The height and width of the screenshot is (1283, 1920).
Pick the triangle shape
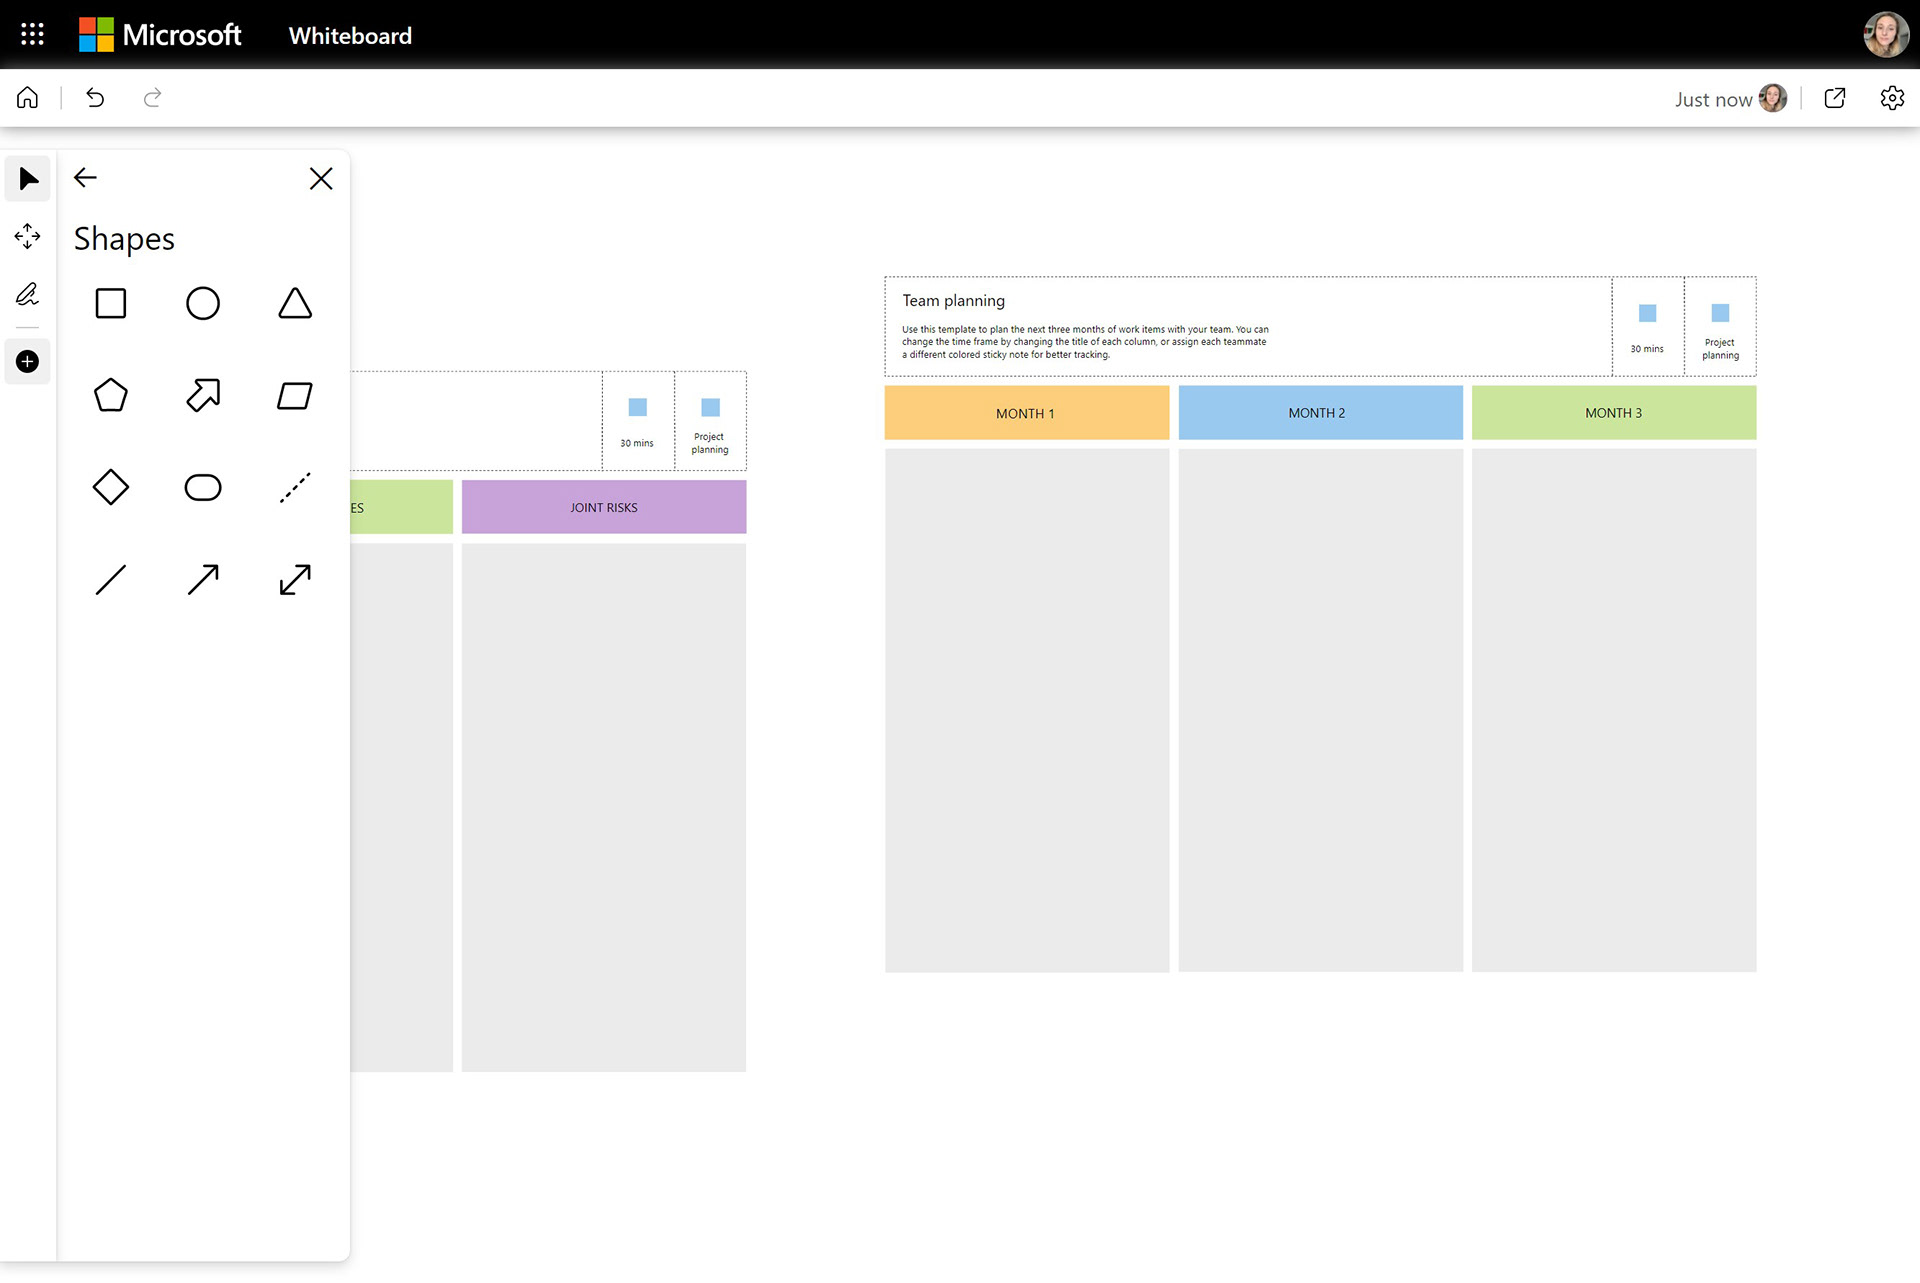295,304
